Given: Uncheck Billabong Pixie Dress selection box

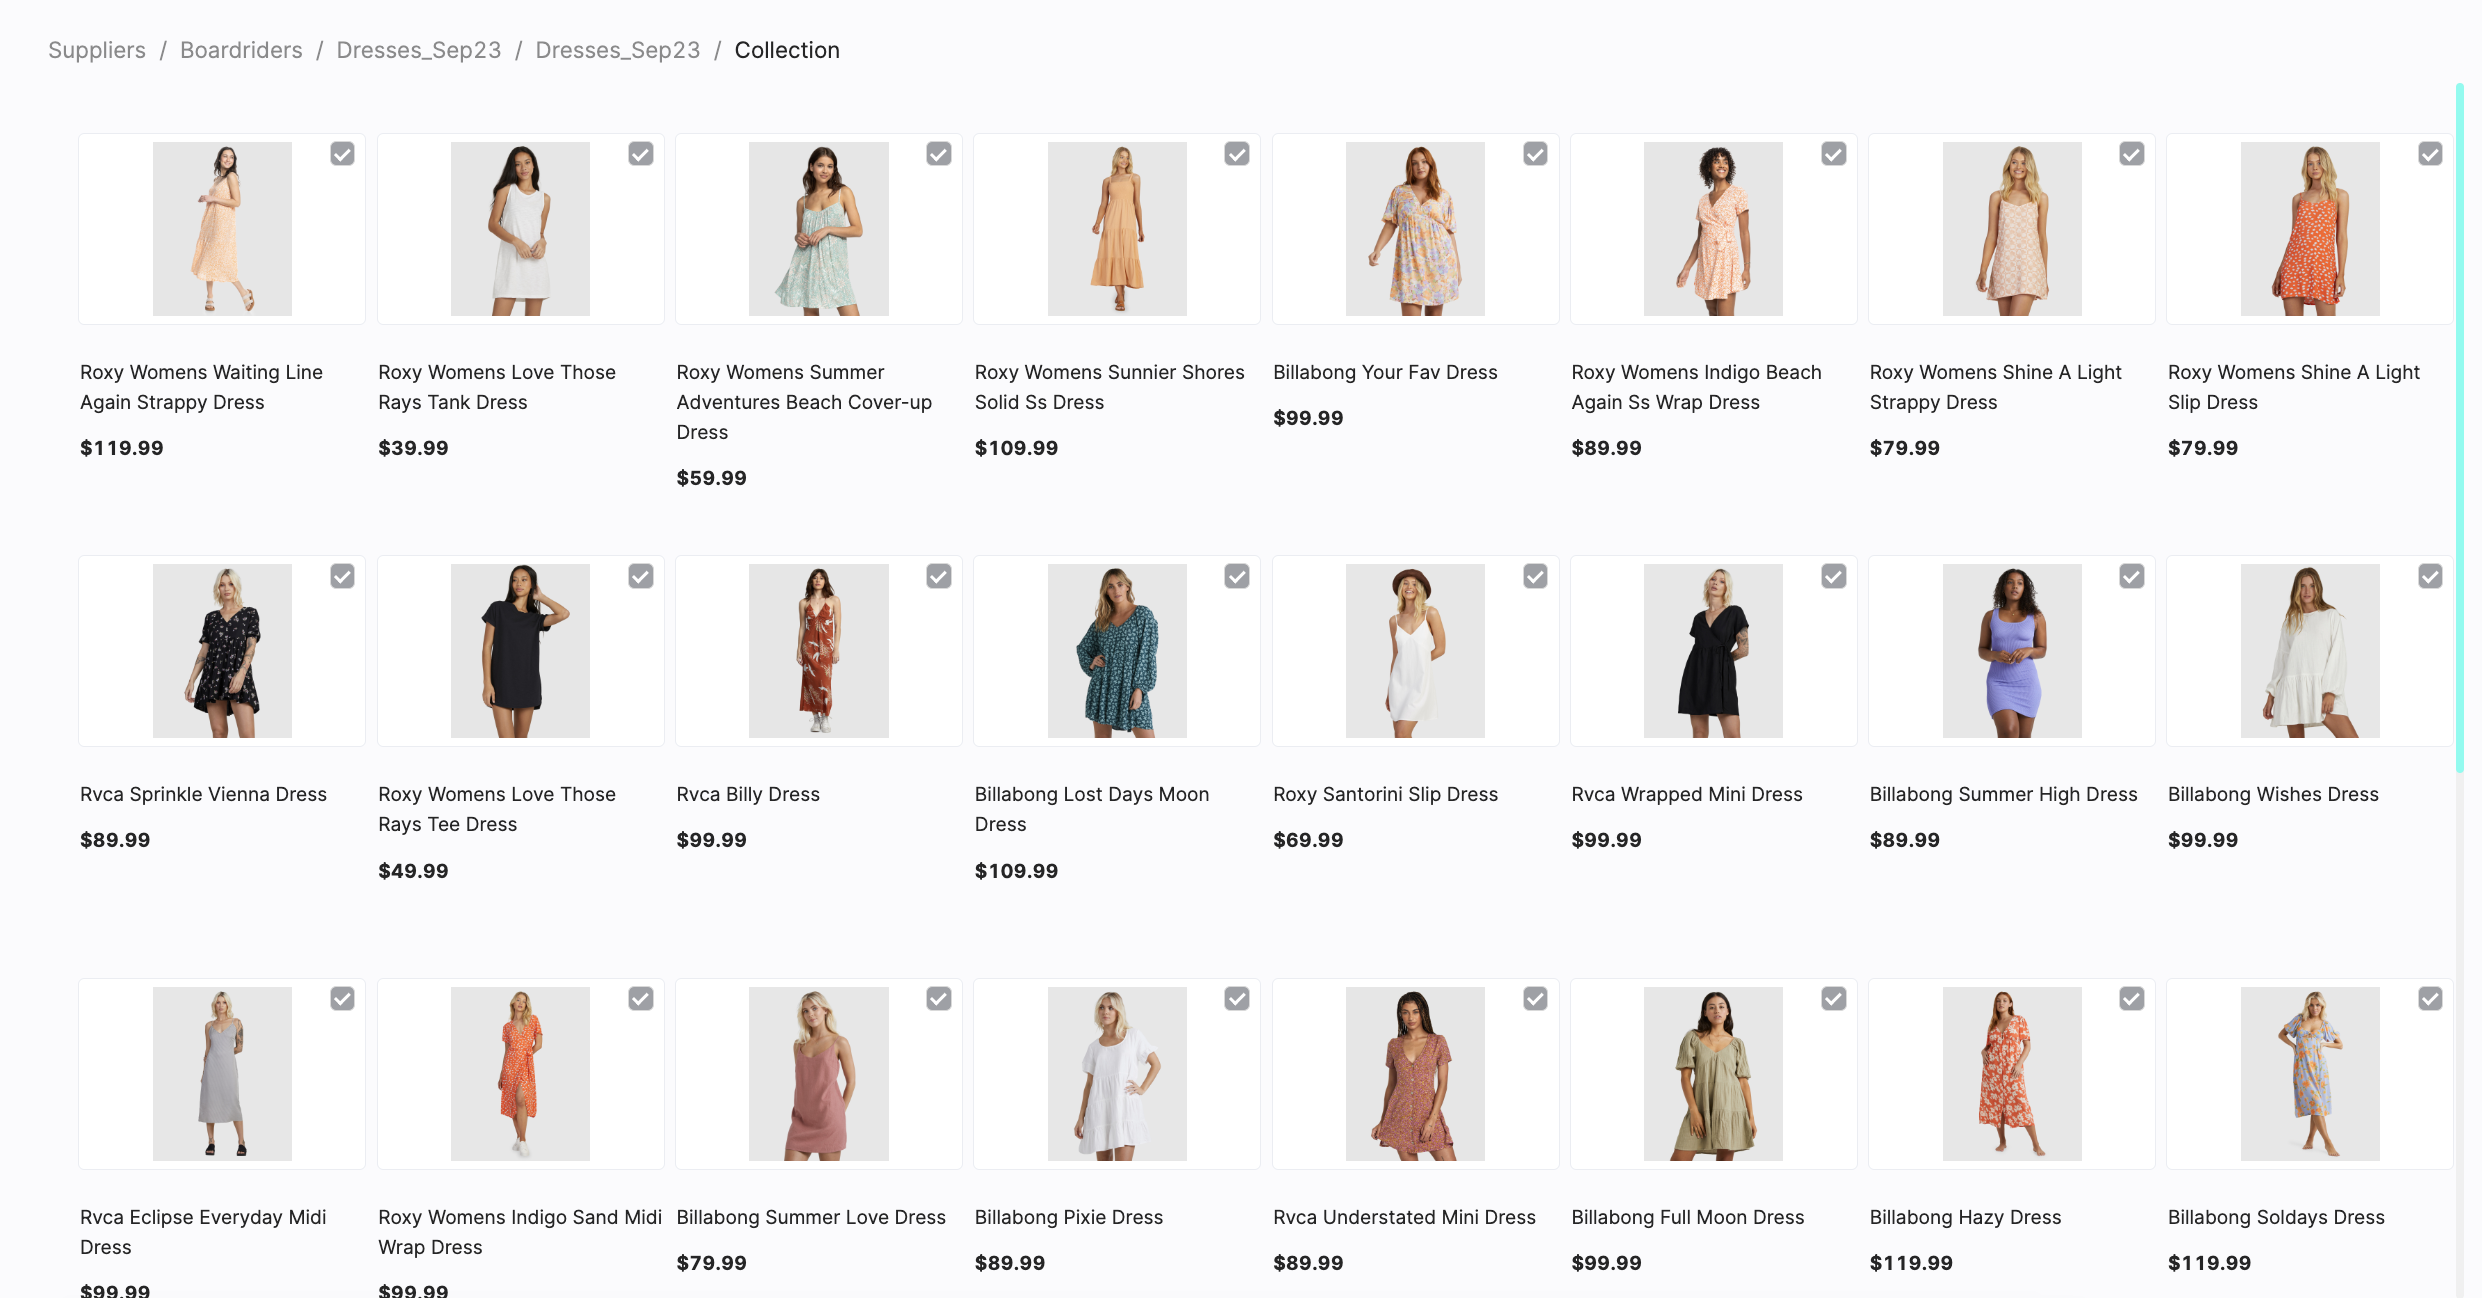Looking at the screenshot, I should [1237, 999].
